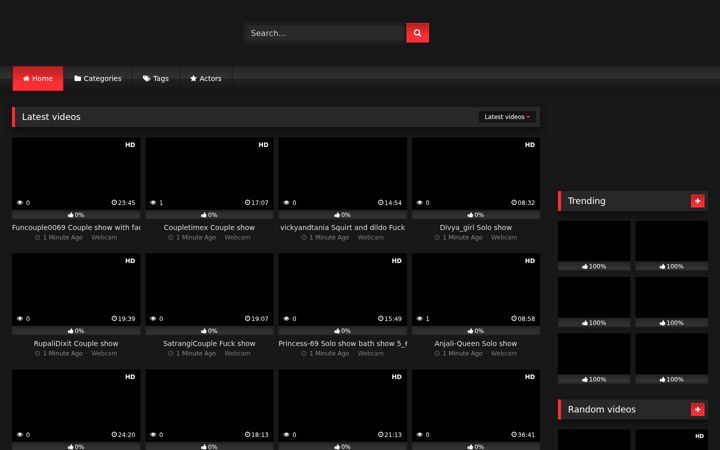
Task: Click the clock icon next to 18:13
Action: [x=248, y=434]
